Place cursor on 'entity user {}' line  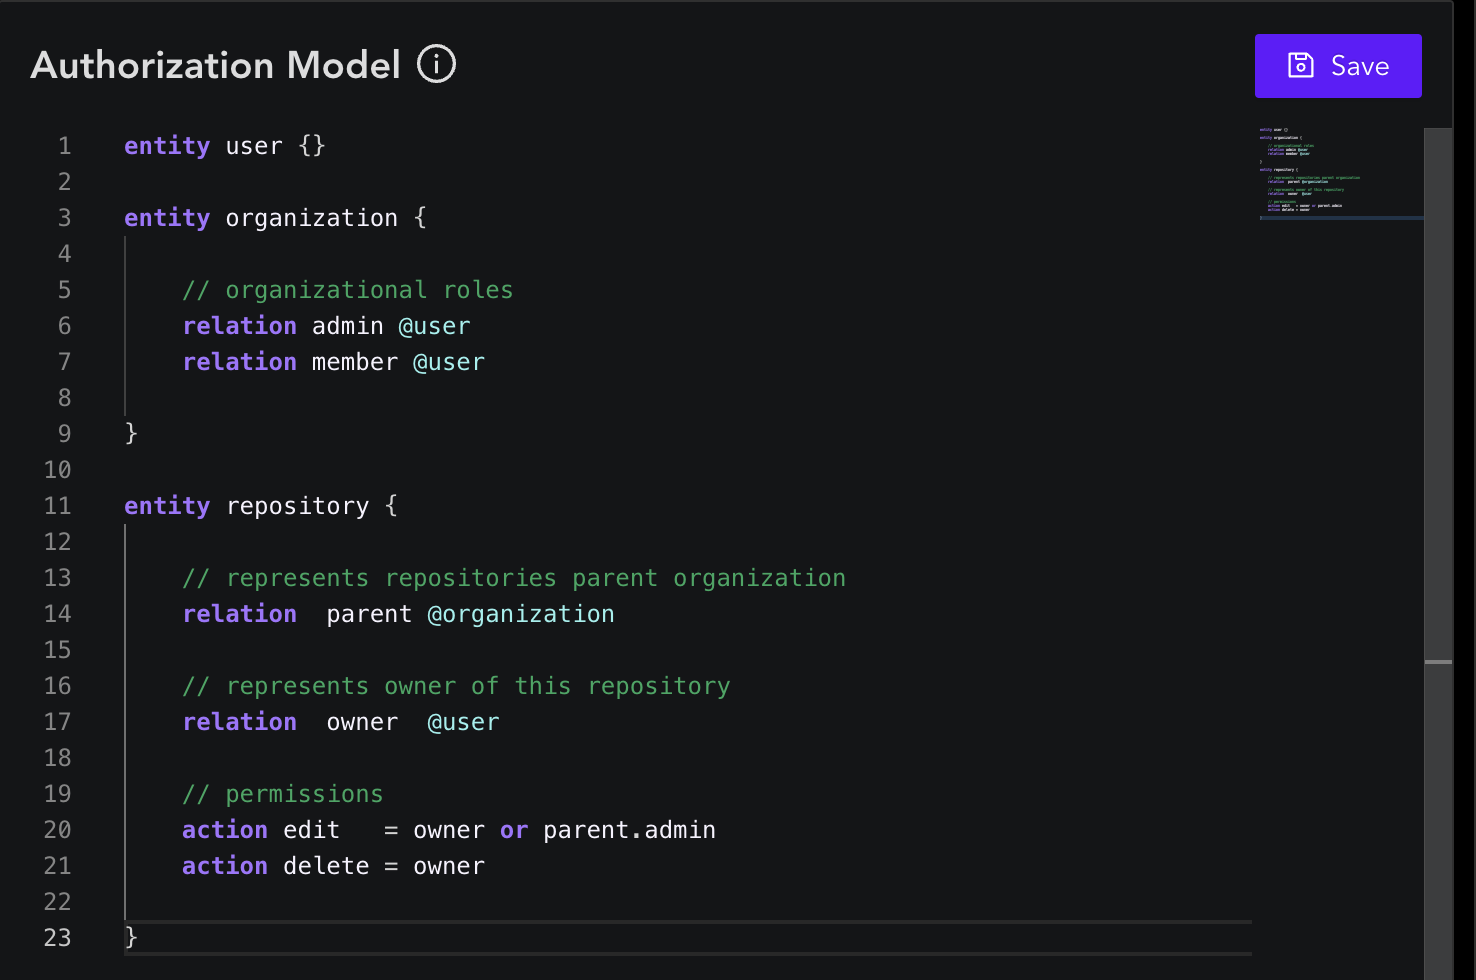[225, 146]
